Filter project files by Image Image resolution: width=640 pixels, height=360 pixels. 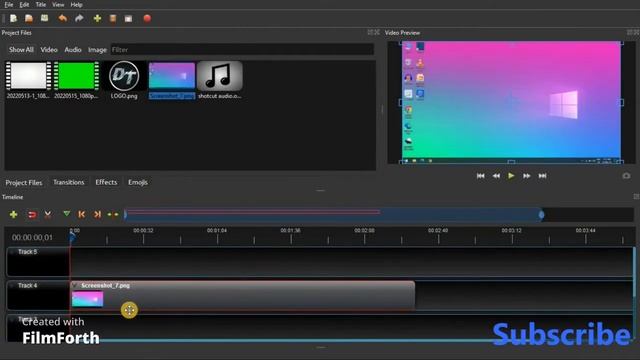tap(97, 50)
